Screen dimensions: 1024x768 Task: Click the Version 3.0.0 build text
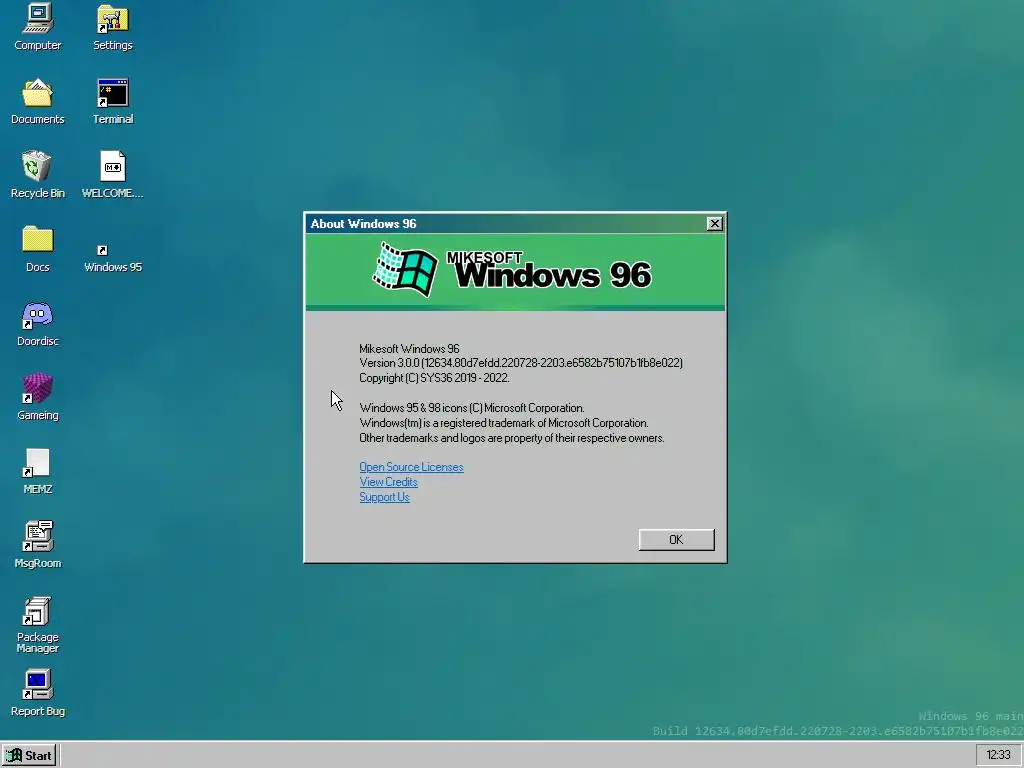[x=520, y=363]
